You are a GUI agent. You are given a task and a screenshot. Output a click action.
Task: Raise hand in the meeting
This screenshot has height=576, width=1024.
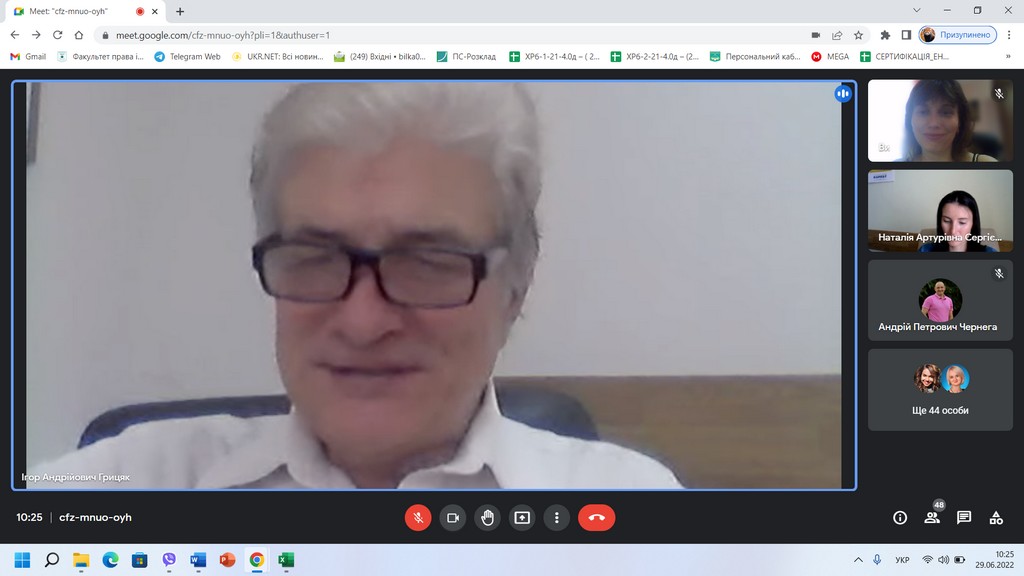coord(487,518)
